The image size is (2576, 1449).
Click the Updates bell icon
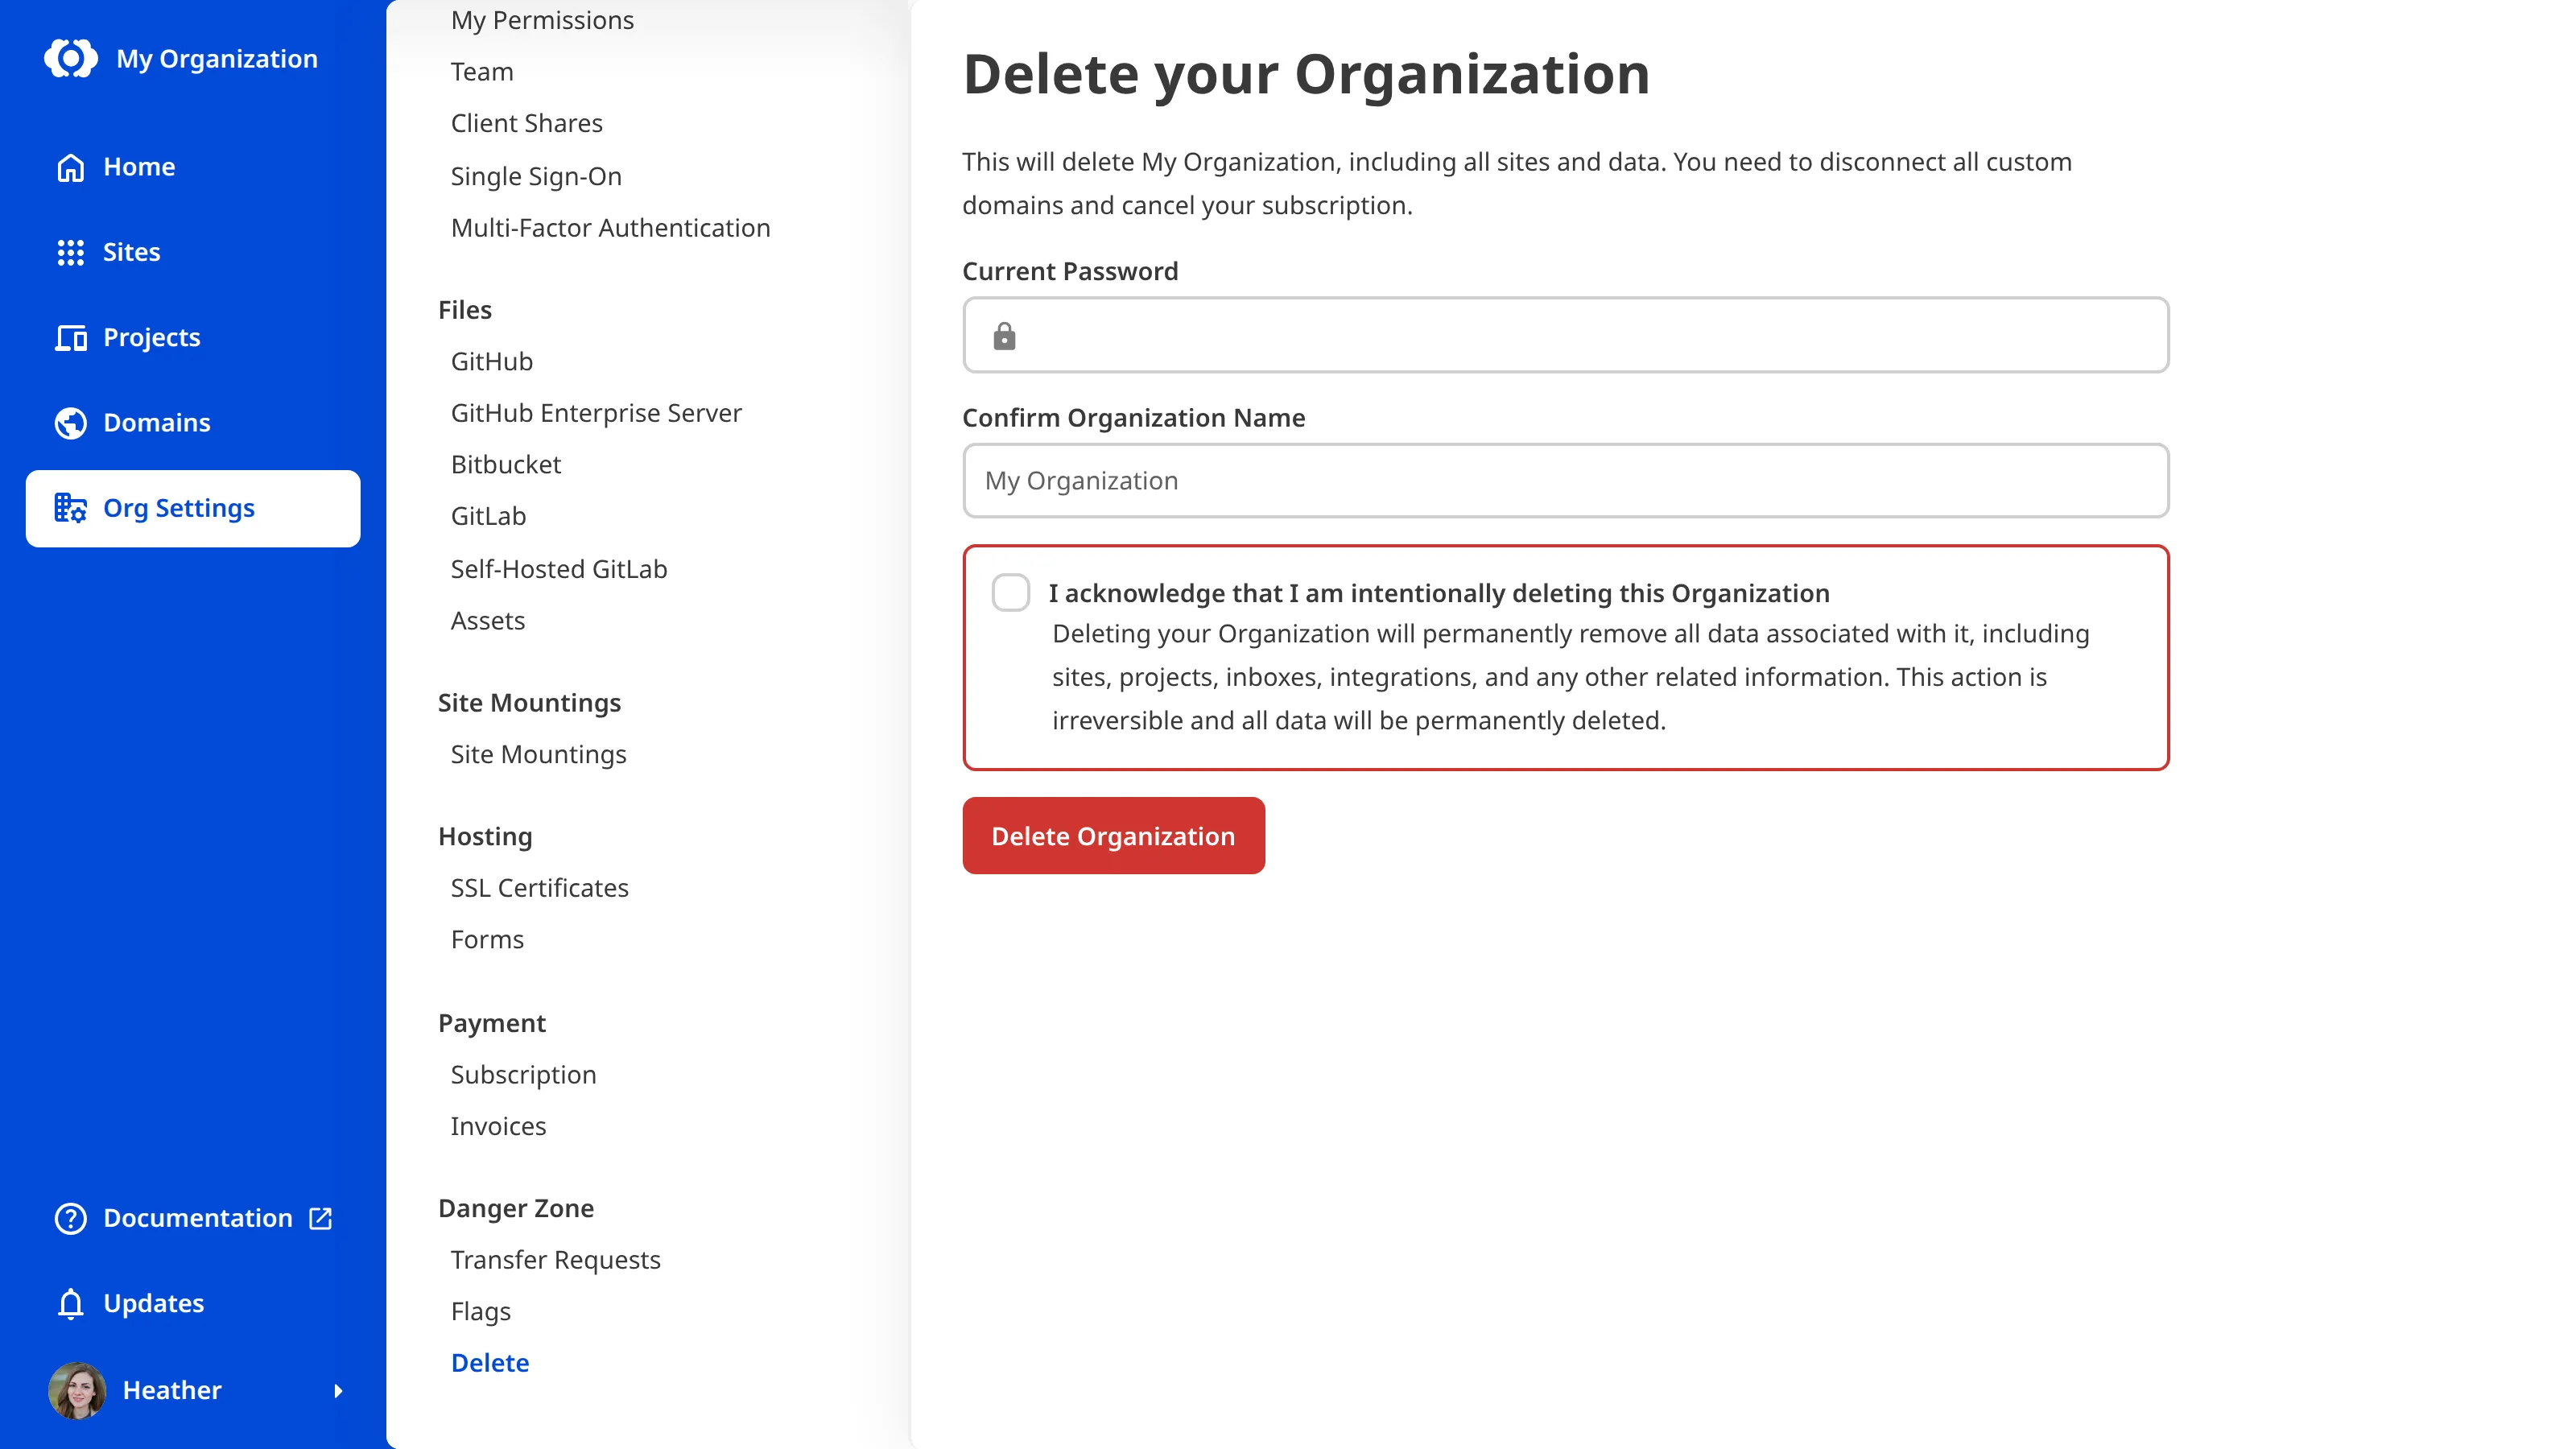[x=71, y=1304]
